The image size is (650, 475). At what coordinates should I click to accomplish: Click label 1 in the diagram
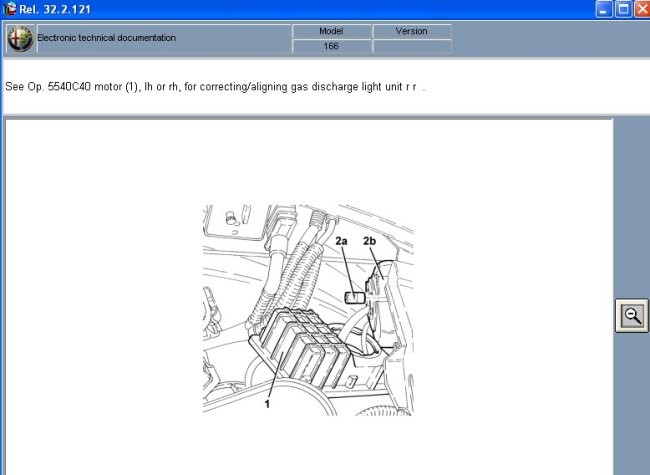267,404
